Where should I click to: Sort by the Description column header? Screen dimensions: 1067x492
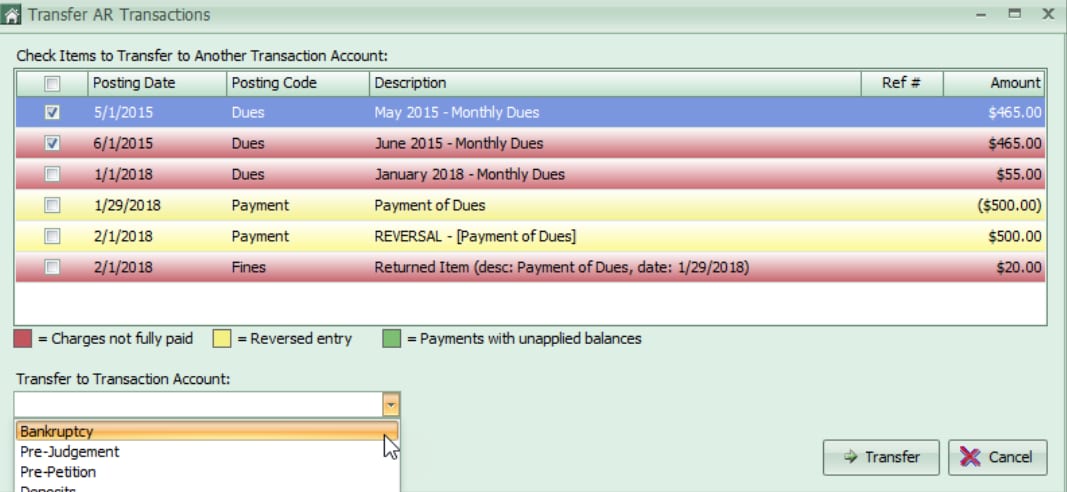[615, 83]
